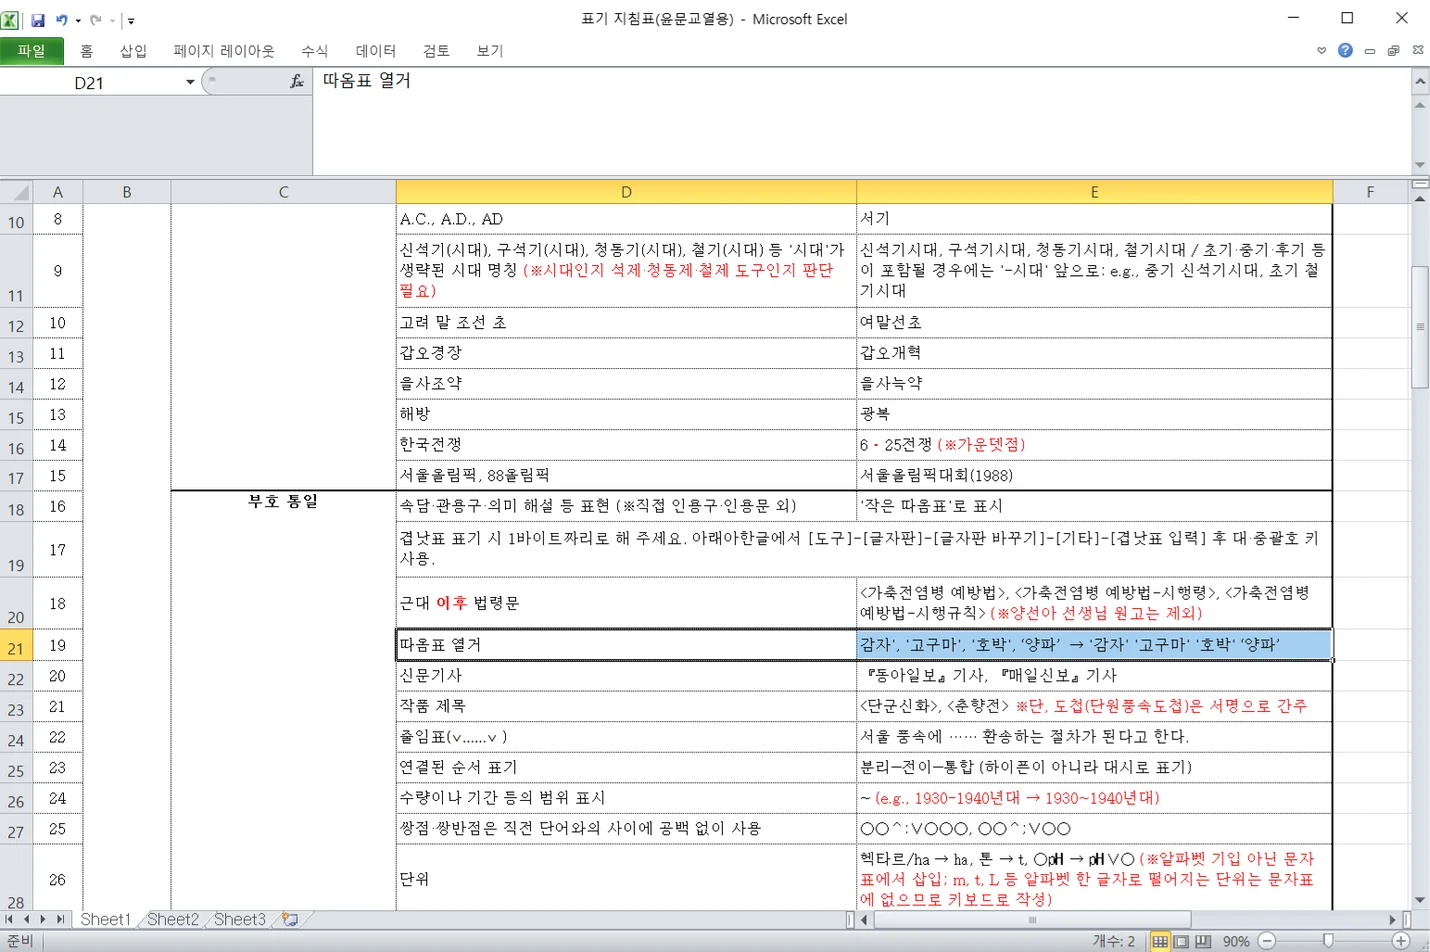1430x952 pixels.
Task: Open the Name Box dropdown arrow
Action: pyautogui.click(x=190, y=83)
